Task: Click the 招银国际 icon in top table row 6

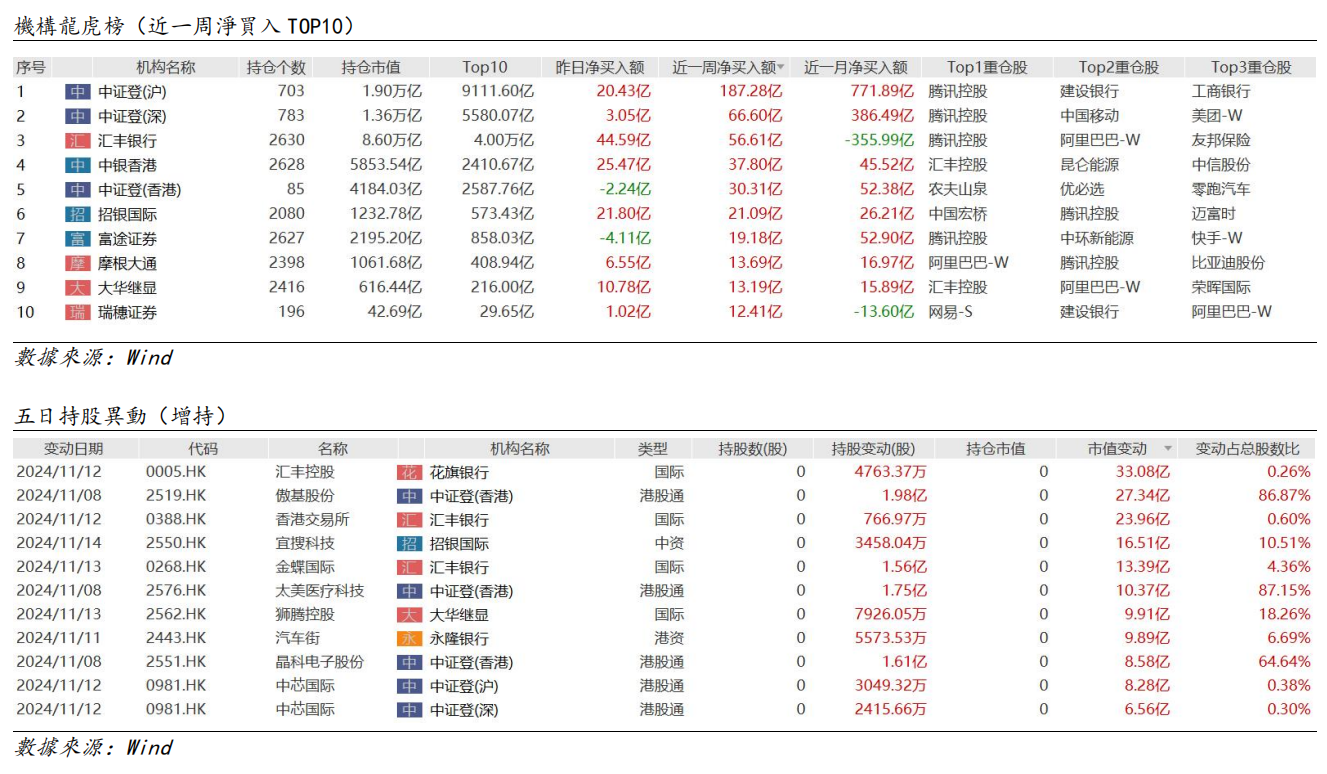Action: 78,214
